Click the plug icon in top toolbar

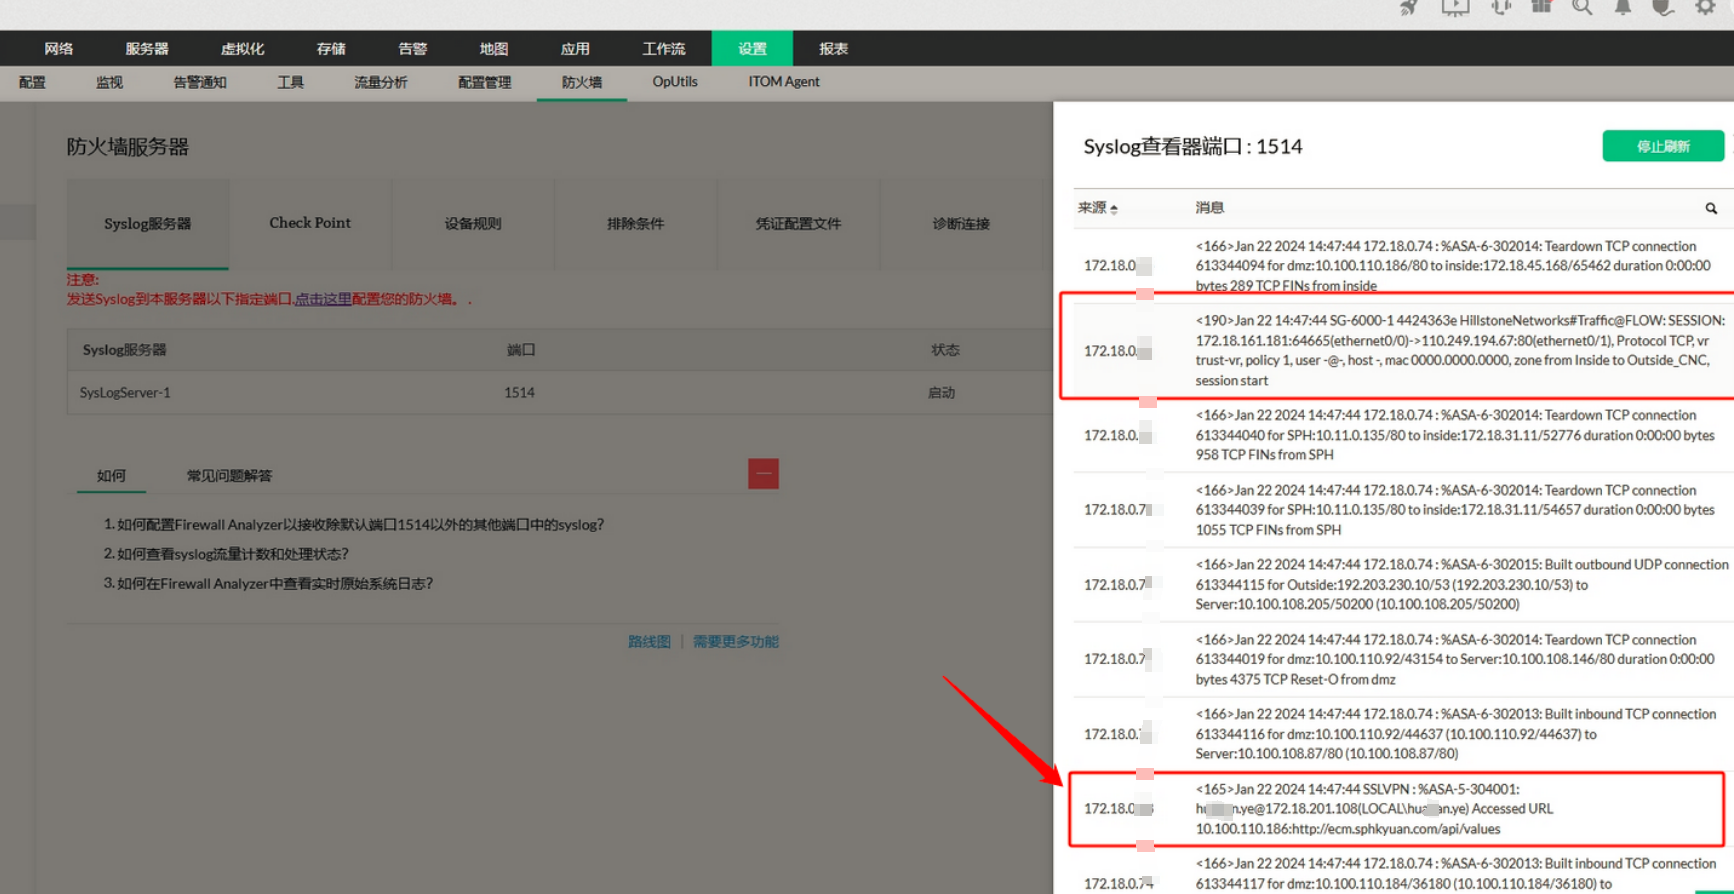(1663, 8)
